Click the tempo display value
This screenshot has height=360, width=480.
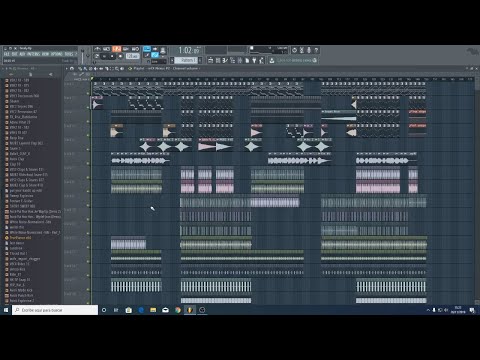click(x=132, y=56)
